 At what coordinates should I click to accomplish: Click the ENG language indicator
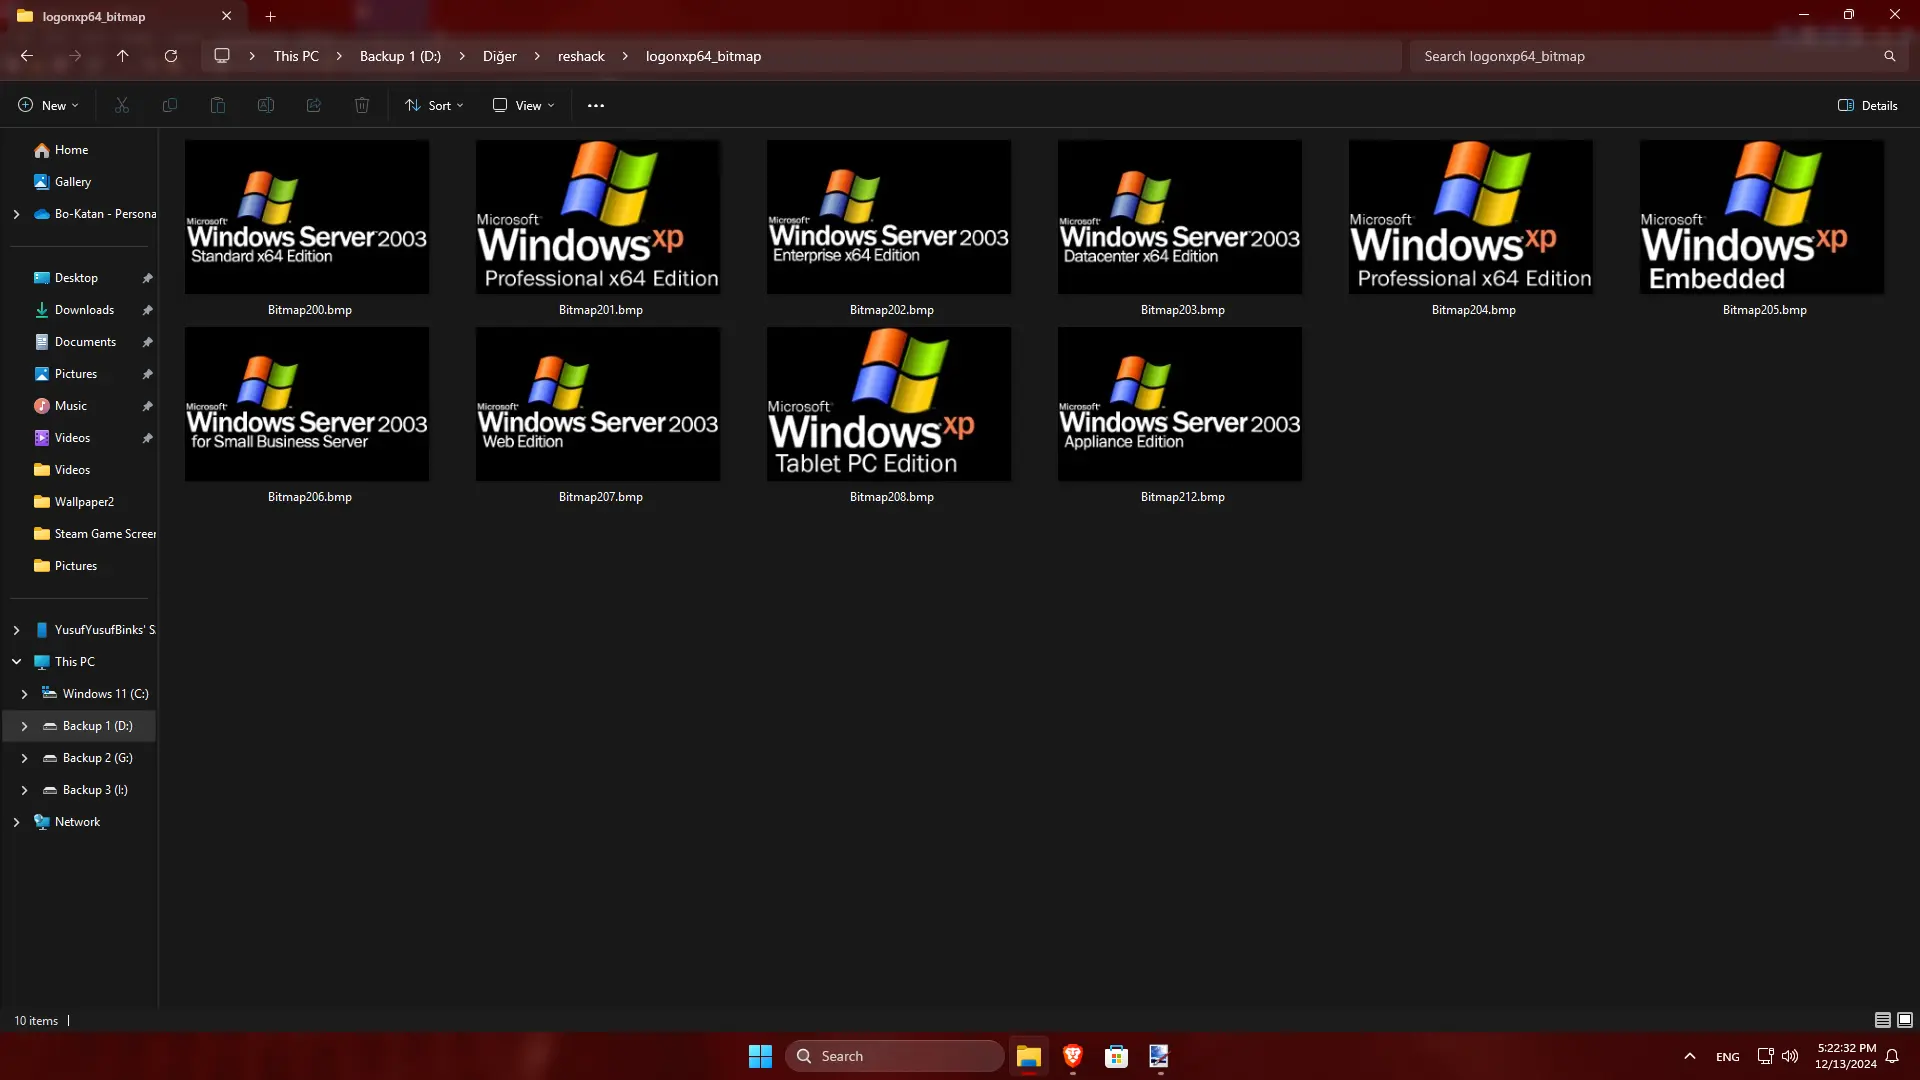point(1727,1057)
